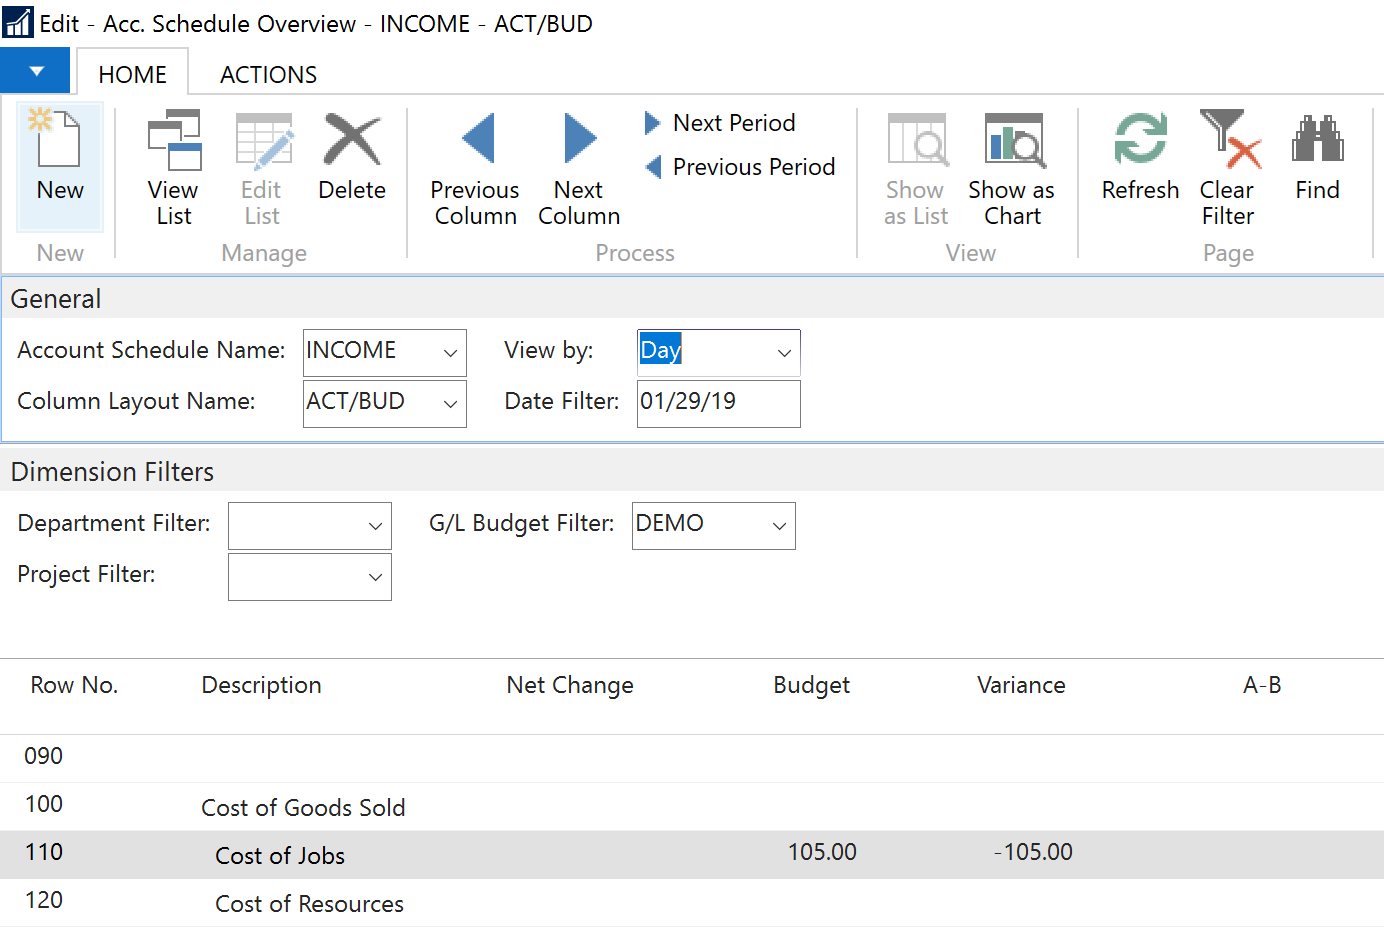1384x933 pixels.
Task: Switch to the ACTIONS tab
Action: 268,75
